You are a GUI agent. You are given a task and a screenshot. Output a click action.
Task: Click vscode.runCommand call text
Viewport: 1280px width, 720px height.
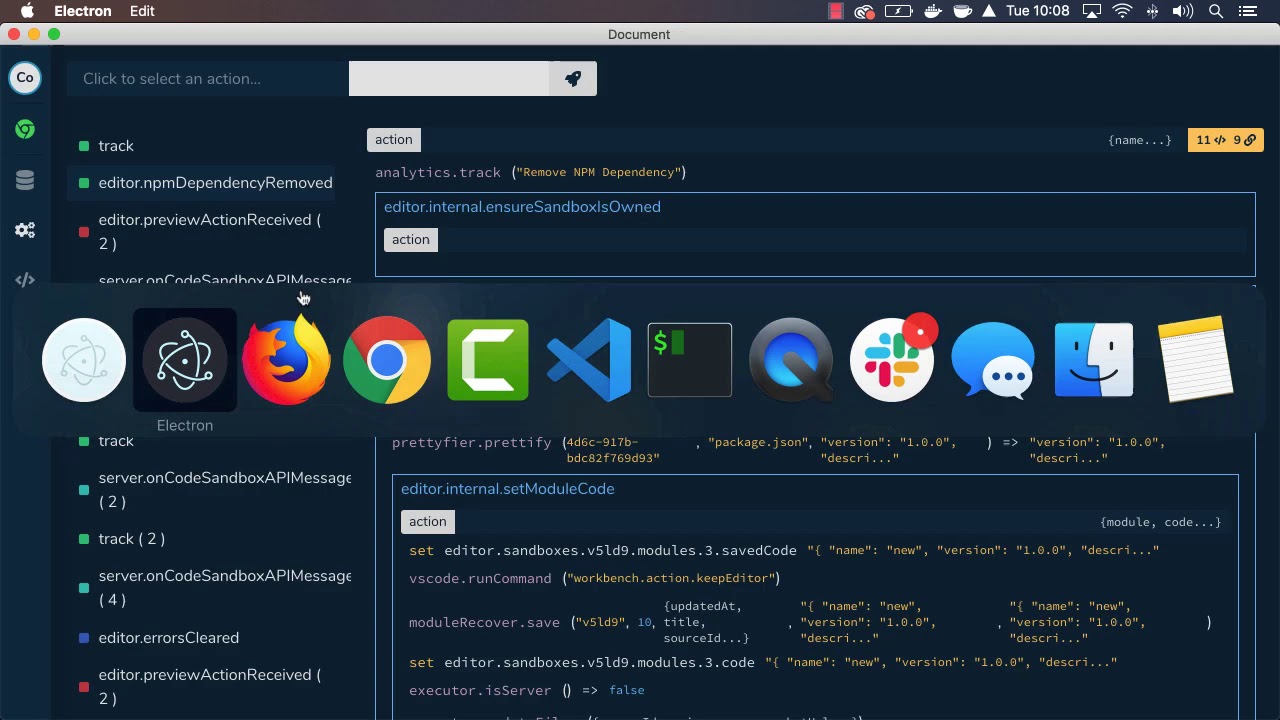[x=480, y=578]
